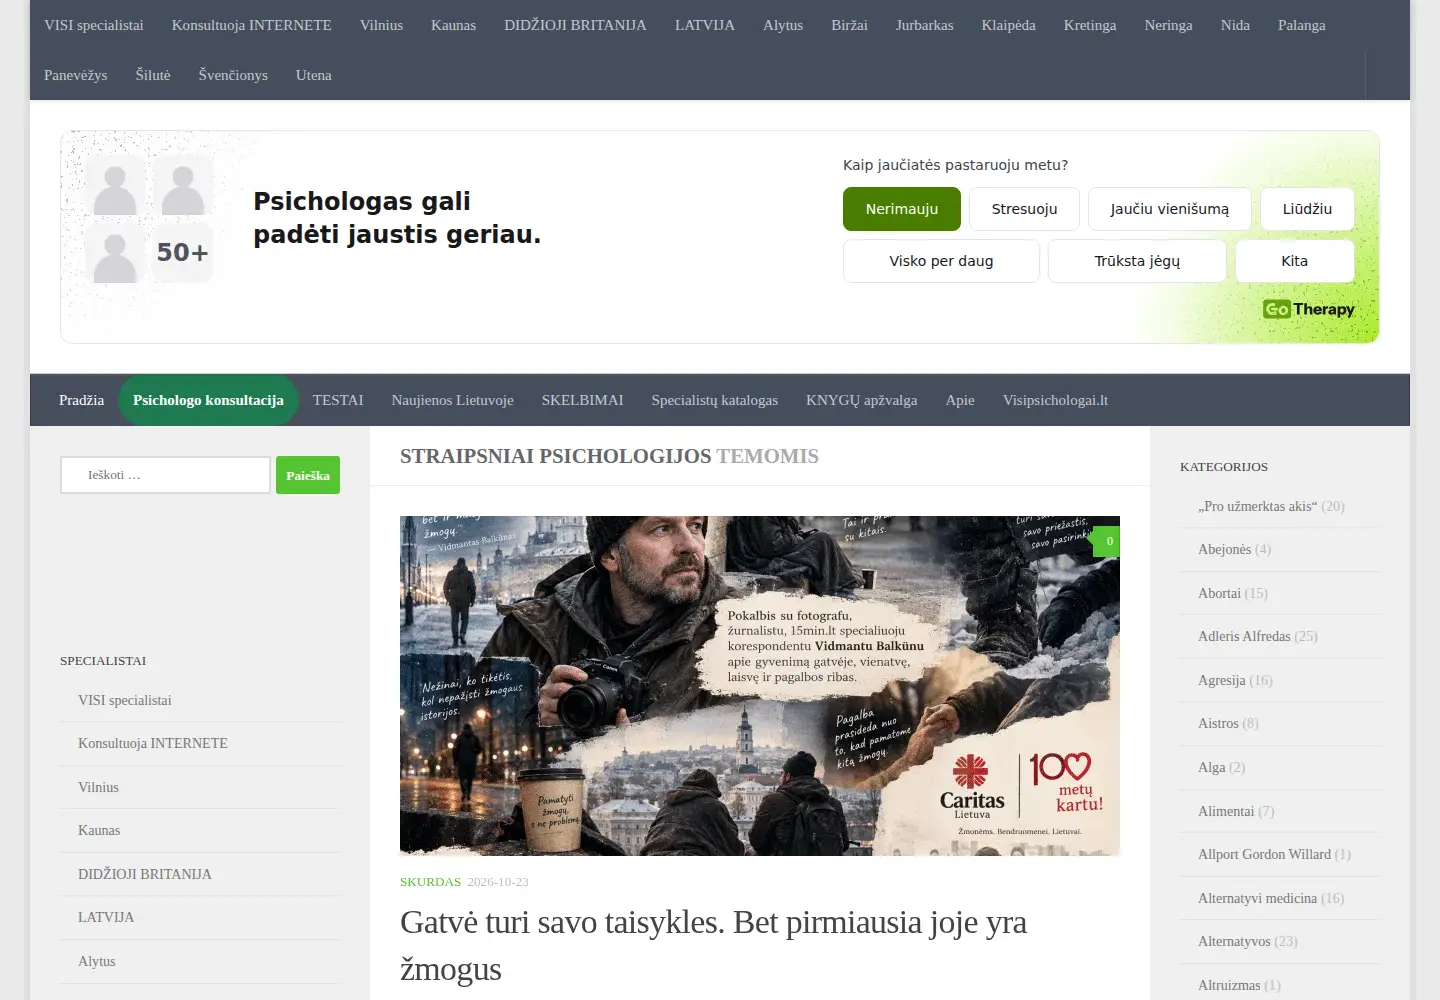Open Naujienos Lietuvoje menu item

click(x=453, y=400)
